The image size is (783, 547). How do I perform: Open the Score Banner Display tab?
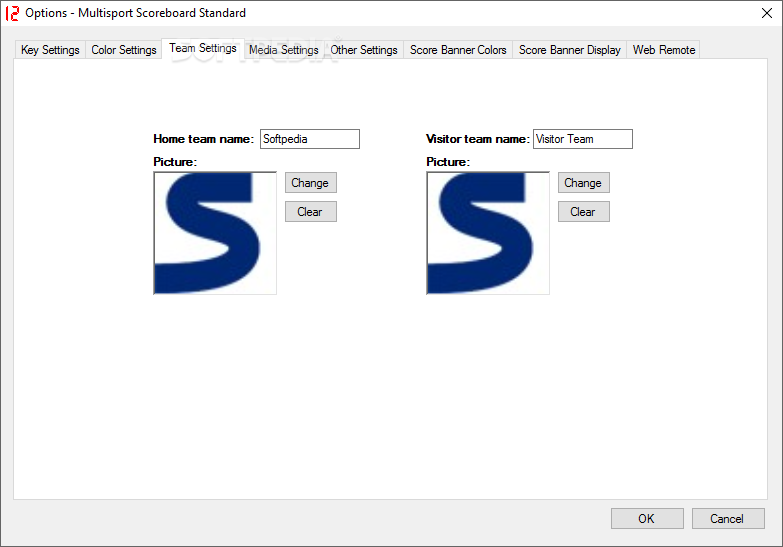point(569,50)
